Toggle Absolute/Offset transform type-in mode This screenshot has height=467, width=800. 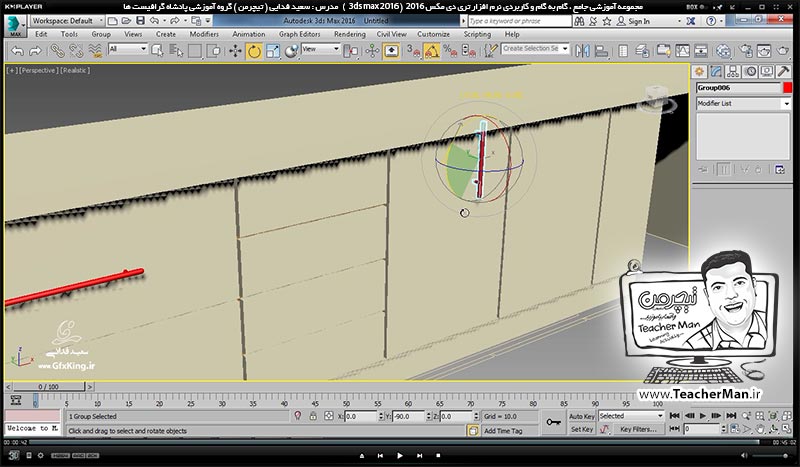(329, 416)
